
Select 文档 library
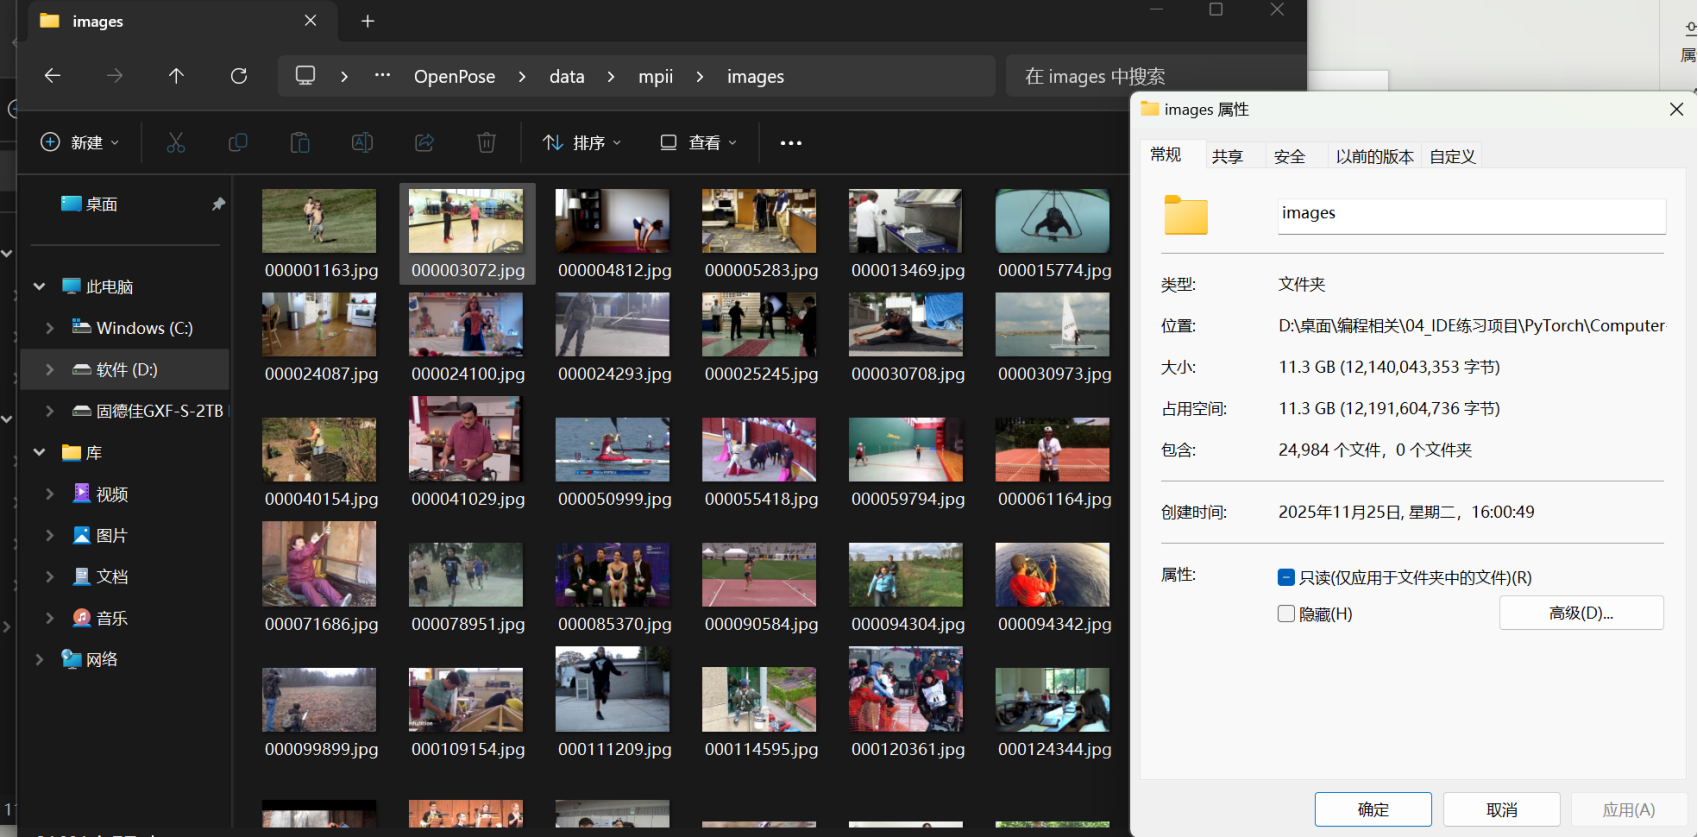[111, 577]
